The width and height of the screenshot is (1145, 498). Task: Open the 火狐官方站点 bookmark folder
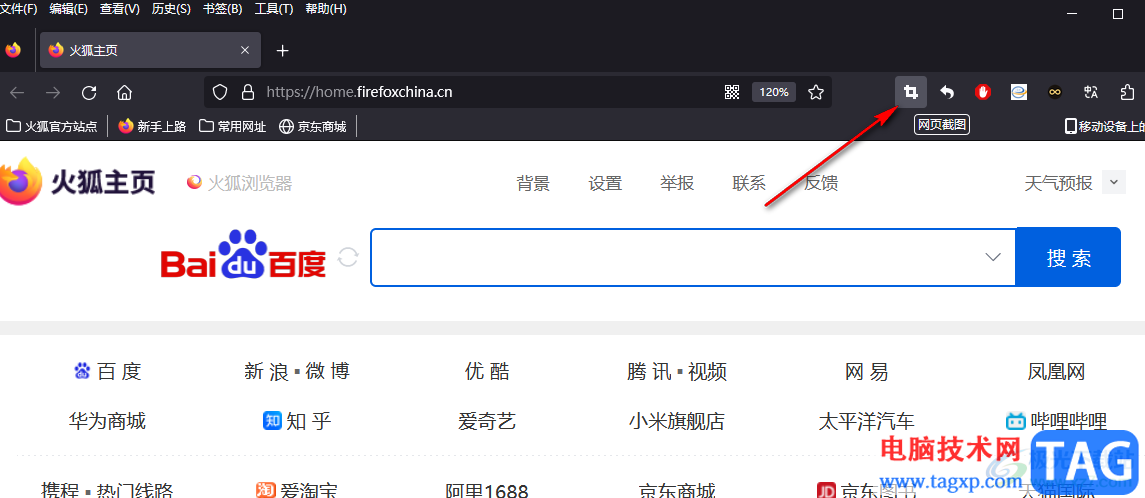pos(52,126)
